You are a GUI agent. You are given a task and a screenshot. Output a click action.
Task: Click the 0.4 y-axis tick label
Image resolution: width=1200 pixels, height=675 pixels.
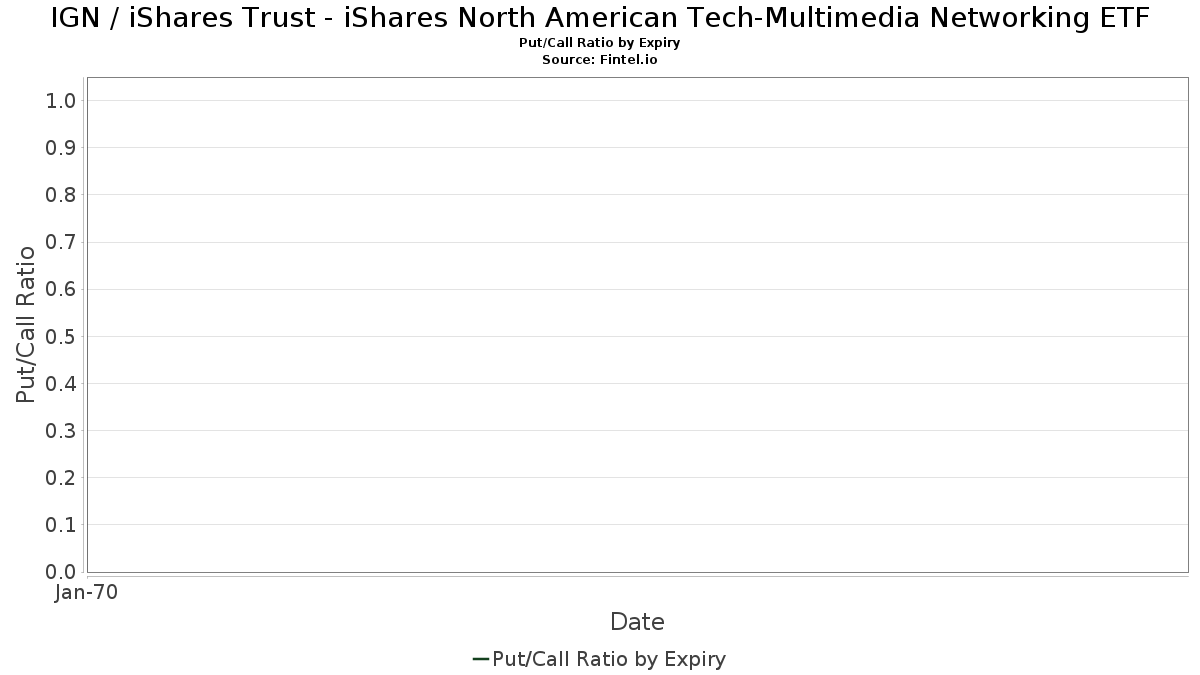click(61, 383)
